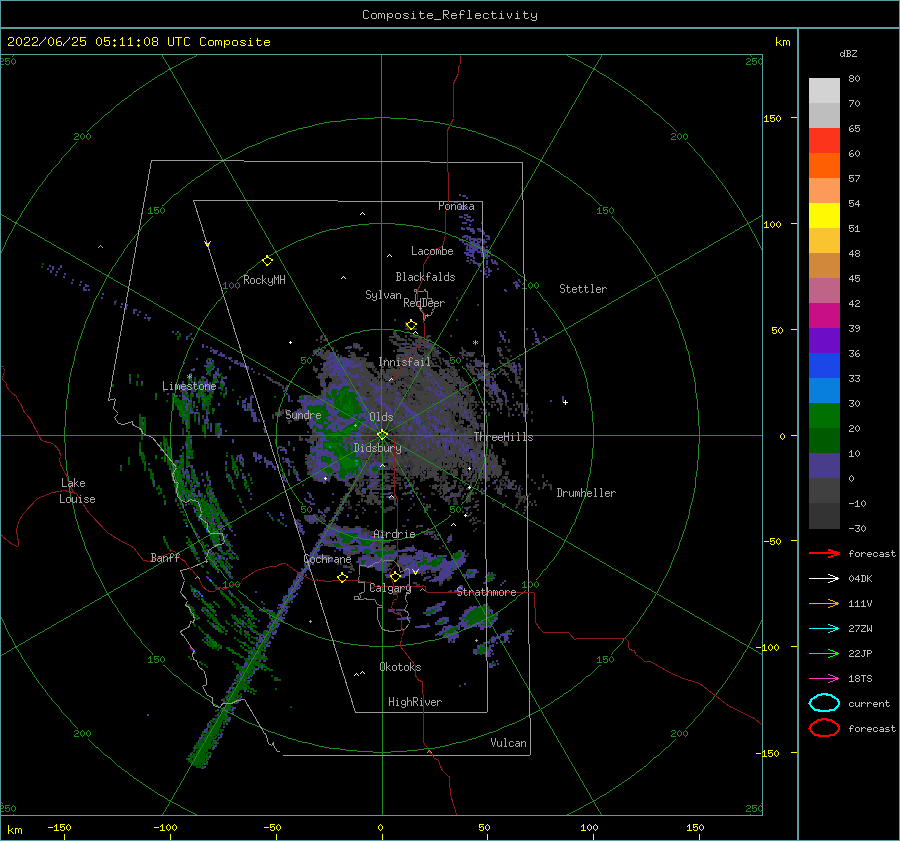The height and width of the screenshot is (841, 900).
Task: Click the Okotoks label
Action: click(400, 667)
